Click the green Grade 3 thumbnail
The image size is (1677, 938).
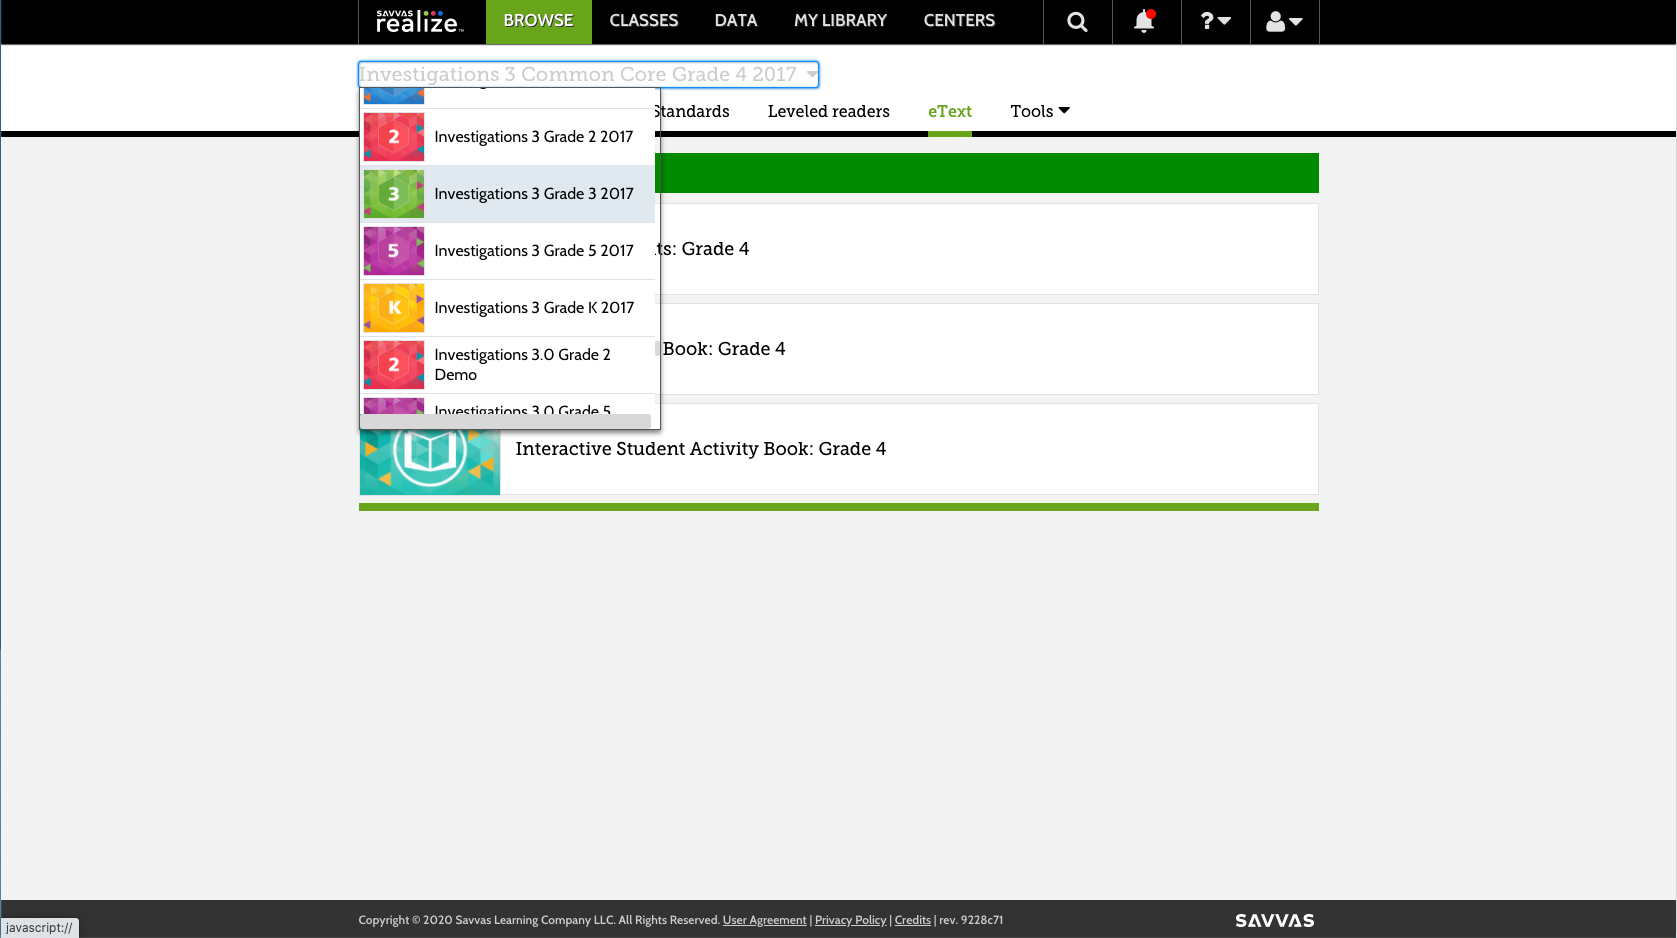394,194
